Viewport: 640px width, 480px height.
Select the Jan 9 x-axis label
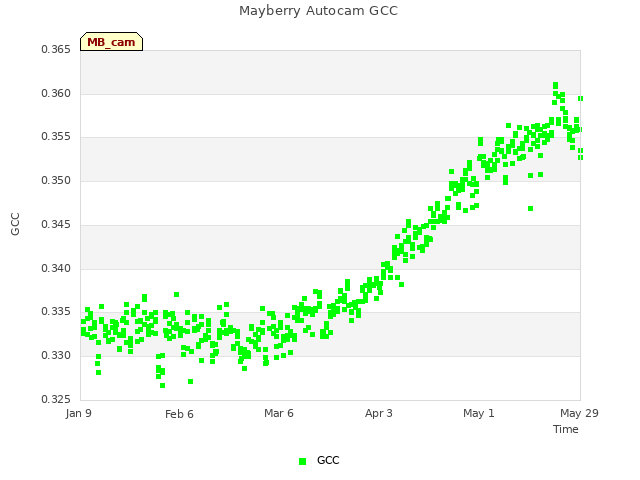pyautogui.click(x=78, y=413)
